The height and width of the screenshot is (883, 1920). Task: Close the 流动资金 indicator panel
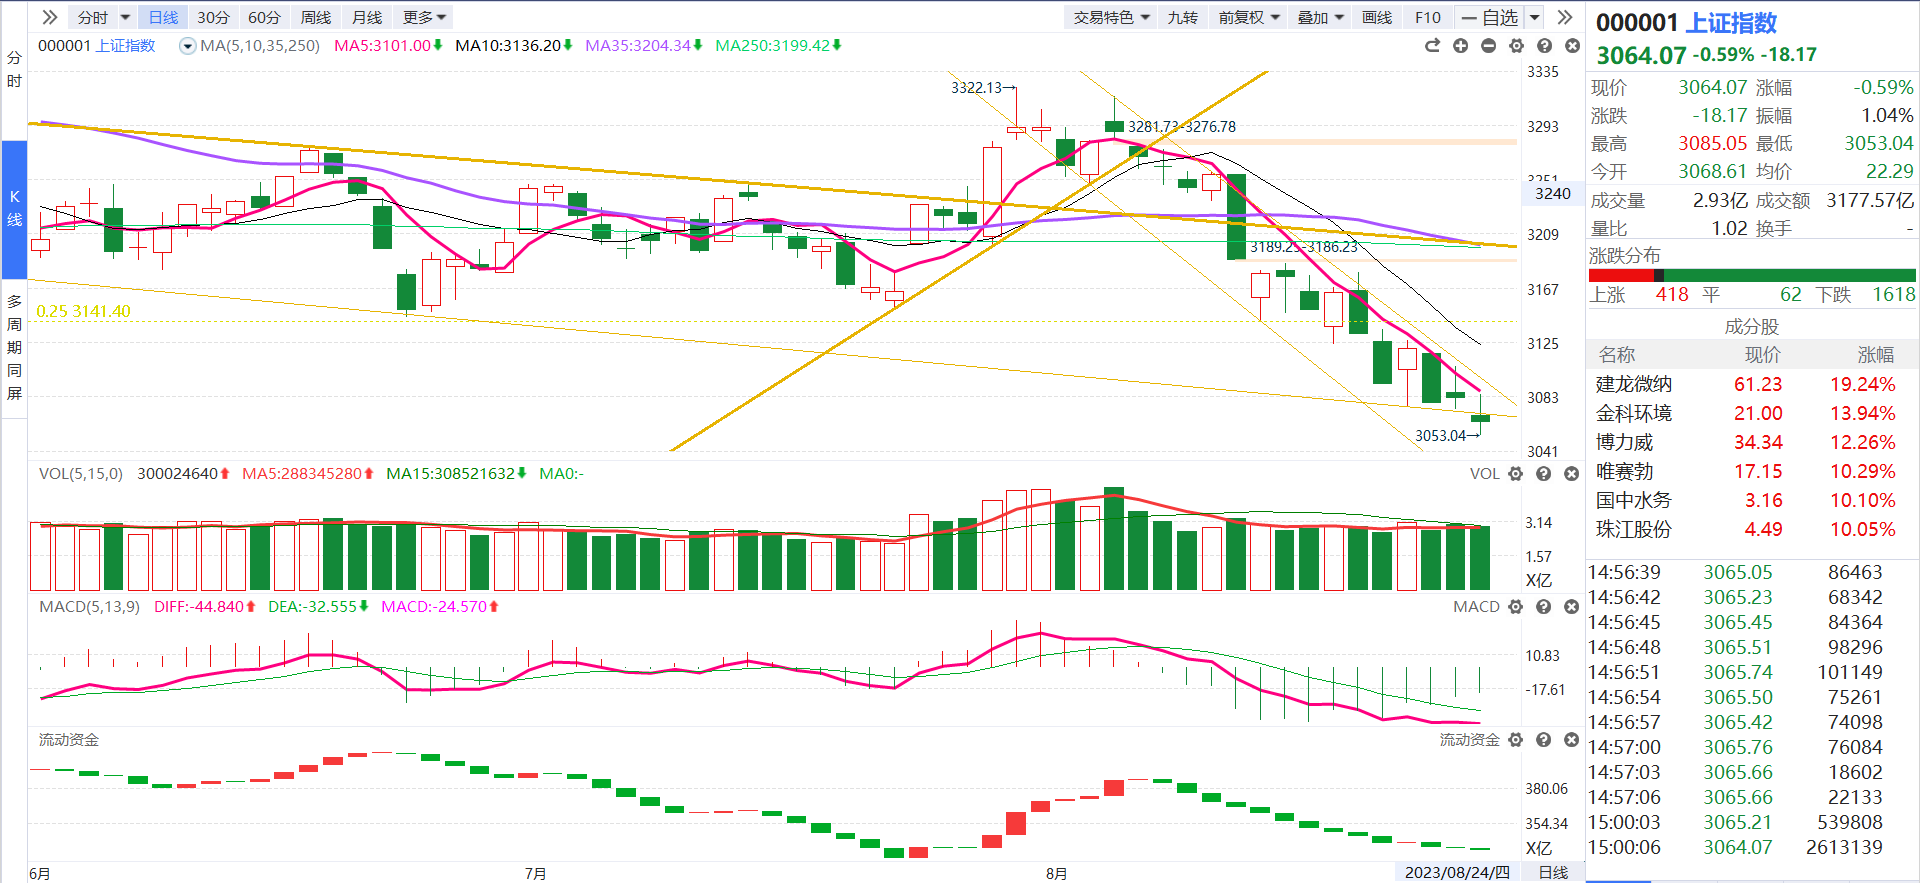pyautogui.click(x=1571, y=740)
